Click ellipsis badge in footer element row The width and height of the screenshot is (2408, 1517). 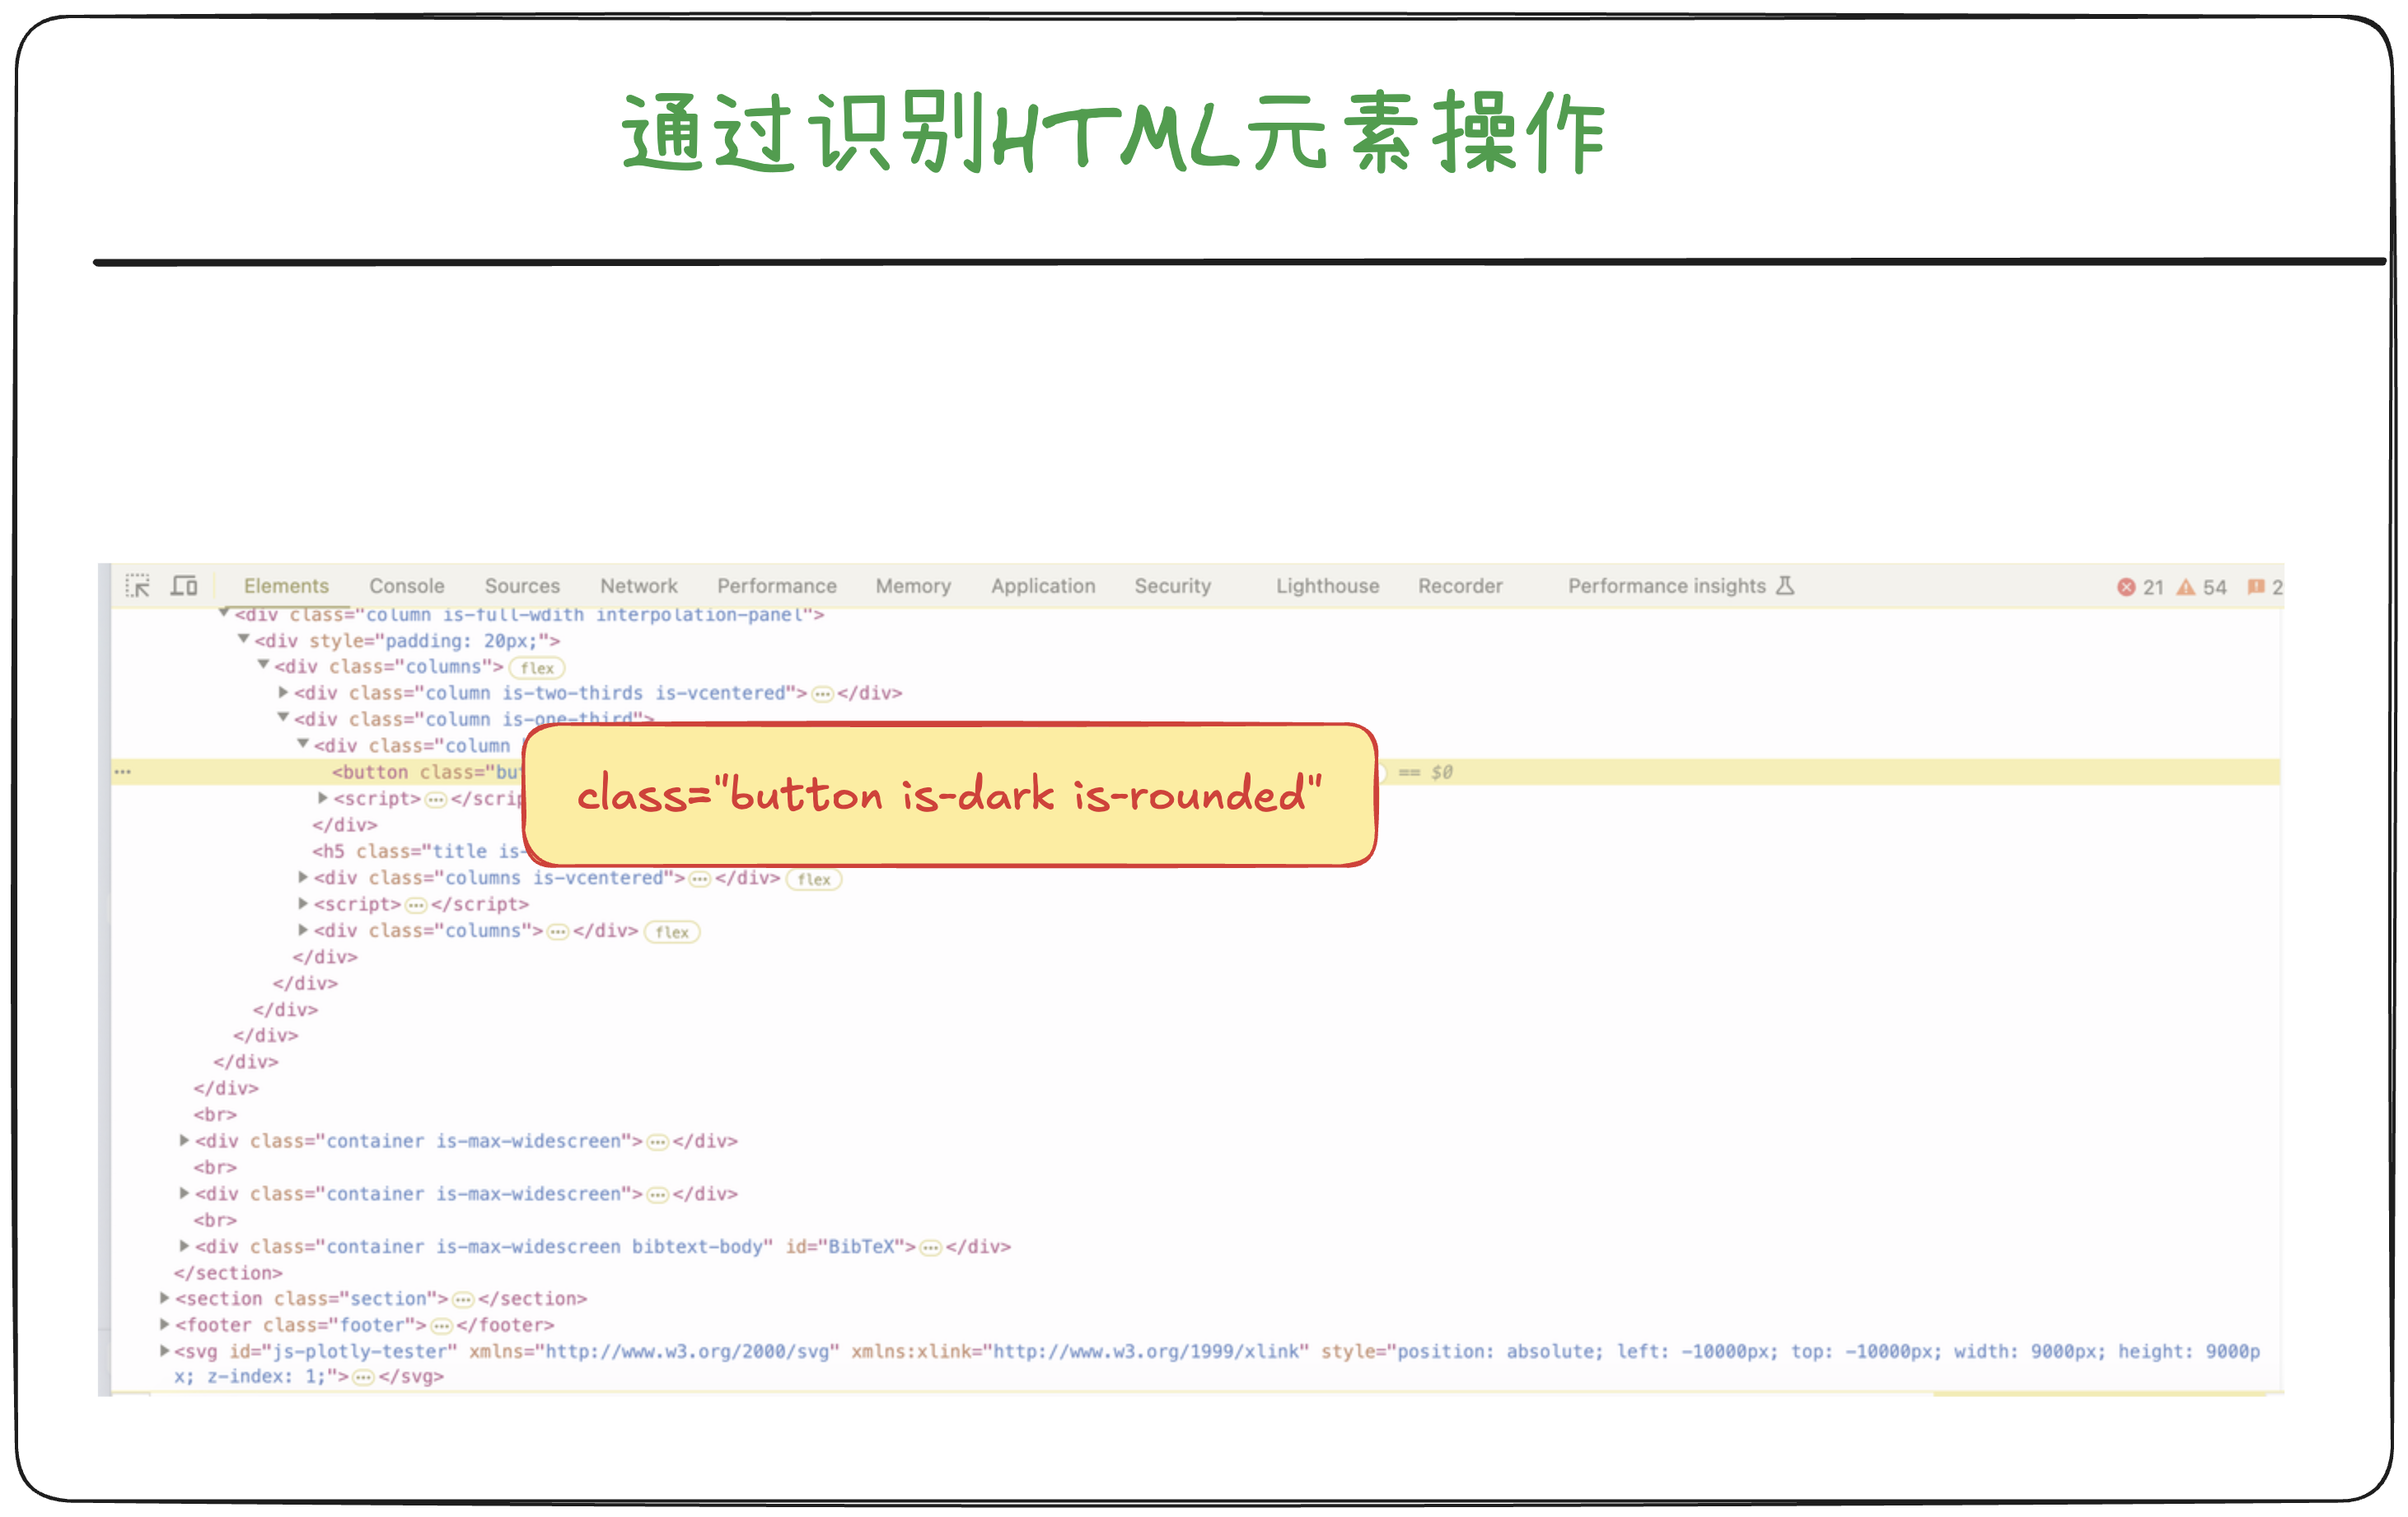pos(441,1326)
